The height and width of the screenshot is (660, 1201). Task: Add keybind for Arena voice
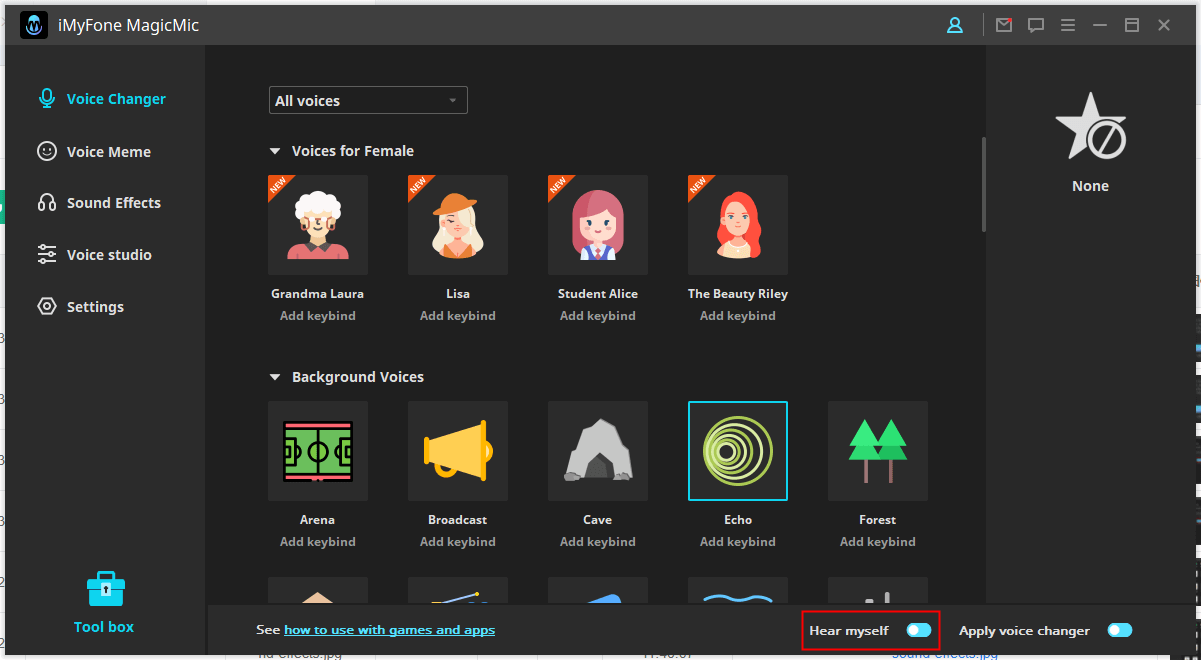[318, 542]
